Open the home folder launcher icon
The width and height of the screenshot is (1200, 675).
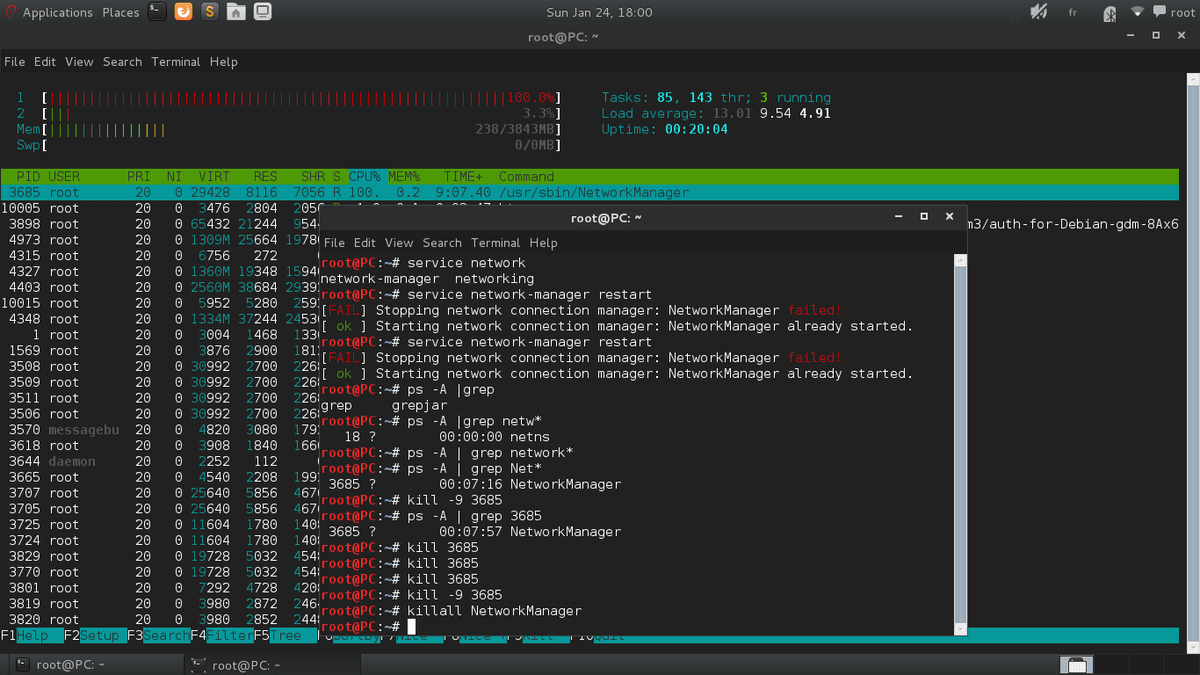click(235, 12)
